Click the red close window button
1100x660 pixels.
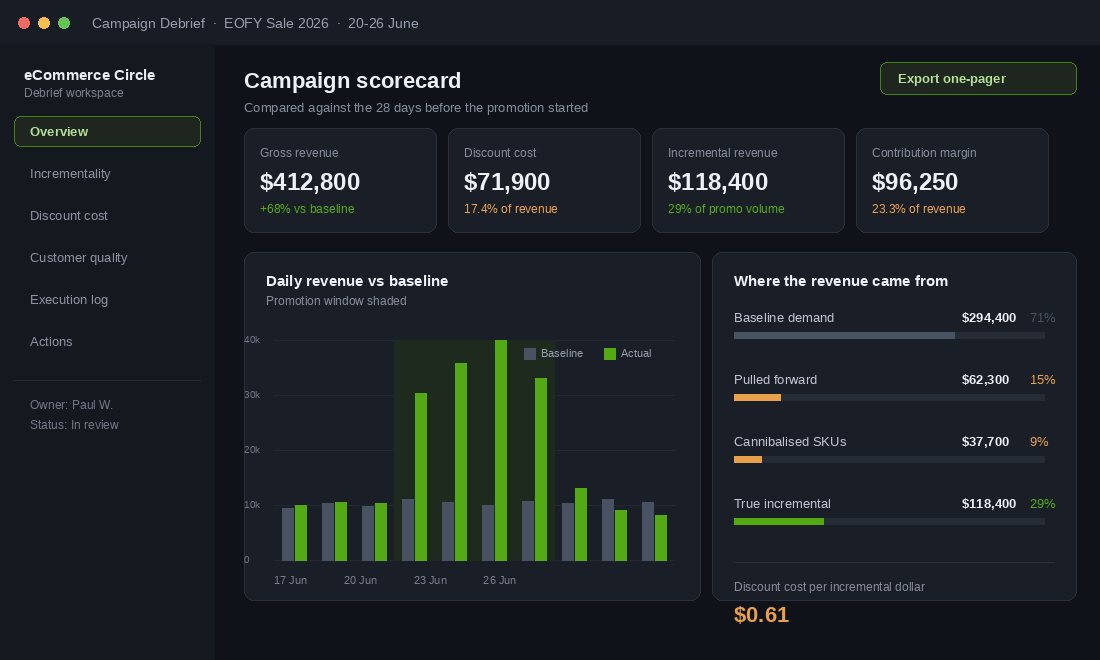pyautogui.click(x=24, y=23)
